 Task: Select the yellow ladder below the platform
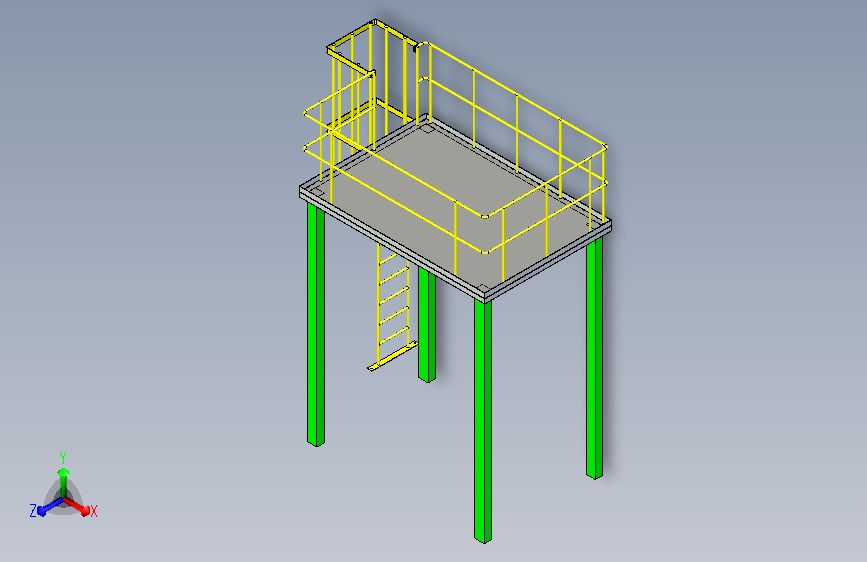click(x=393, y=310)
